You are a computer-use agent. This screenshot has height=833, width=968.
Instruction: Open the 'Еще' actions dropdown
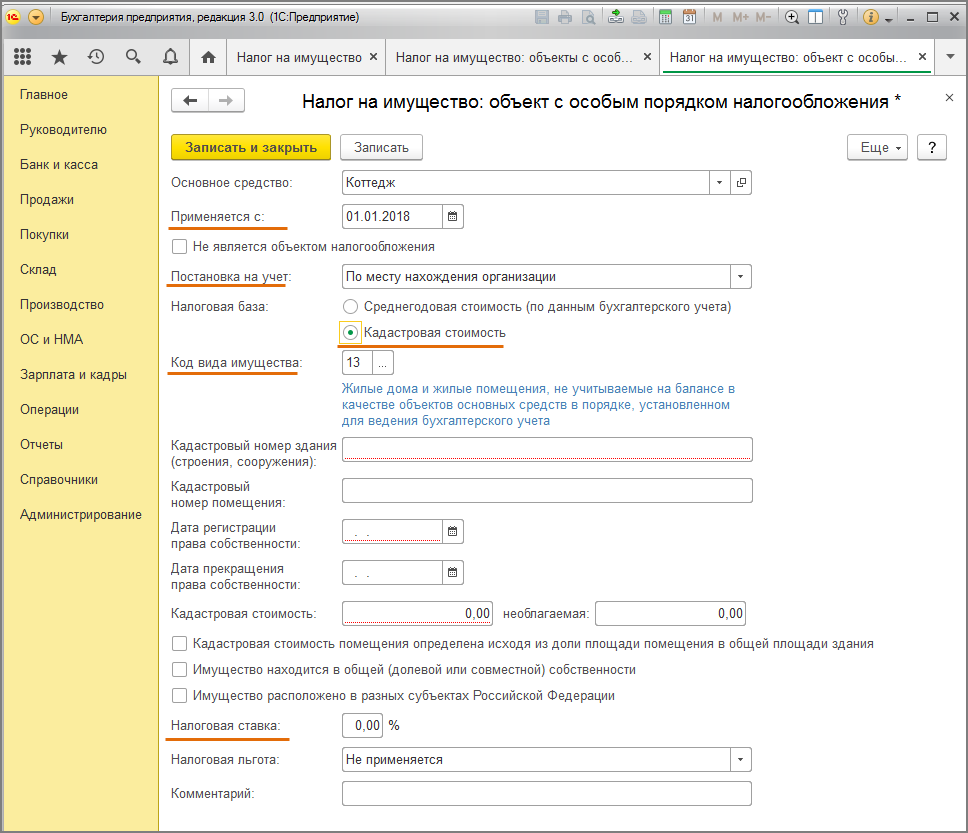(x=877, y=148)
